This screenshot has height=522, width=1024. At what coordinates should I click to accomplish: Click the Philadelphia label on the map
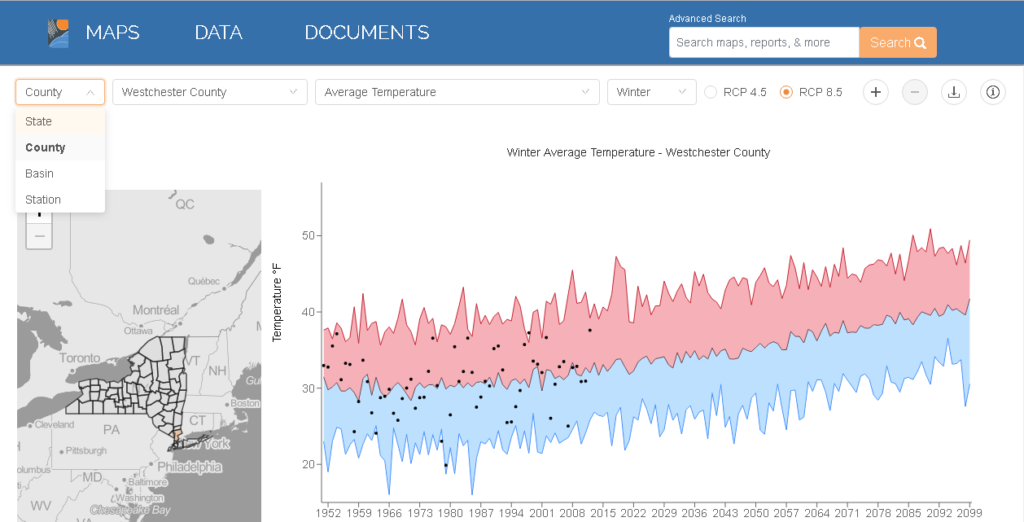coord(189,467)
